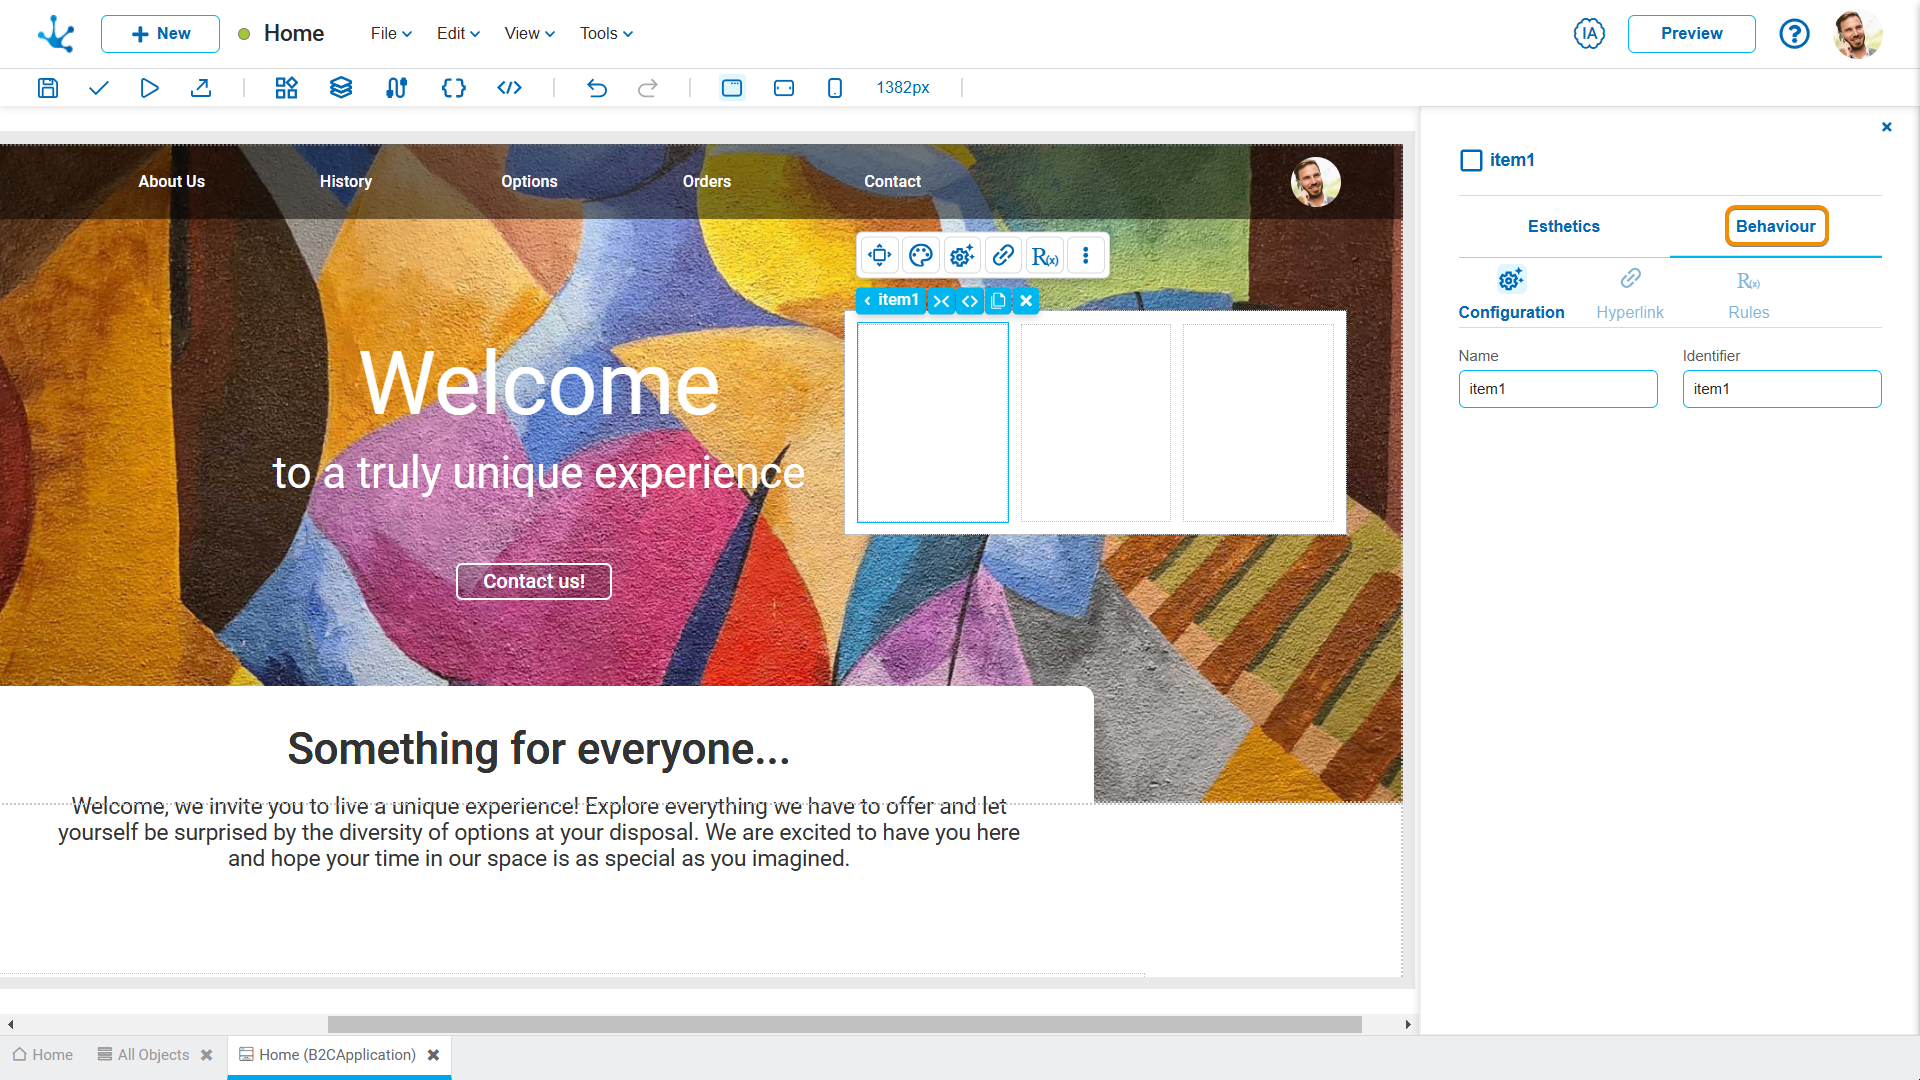Image resolution: width=1920 pixels, height=1080 pixels.
Task: Click the link/chain icon in toolbar
Action: point(1002,256)
